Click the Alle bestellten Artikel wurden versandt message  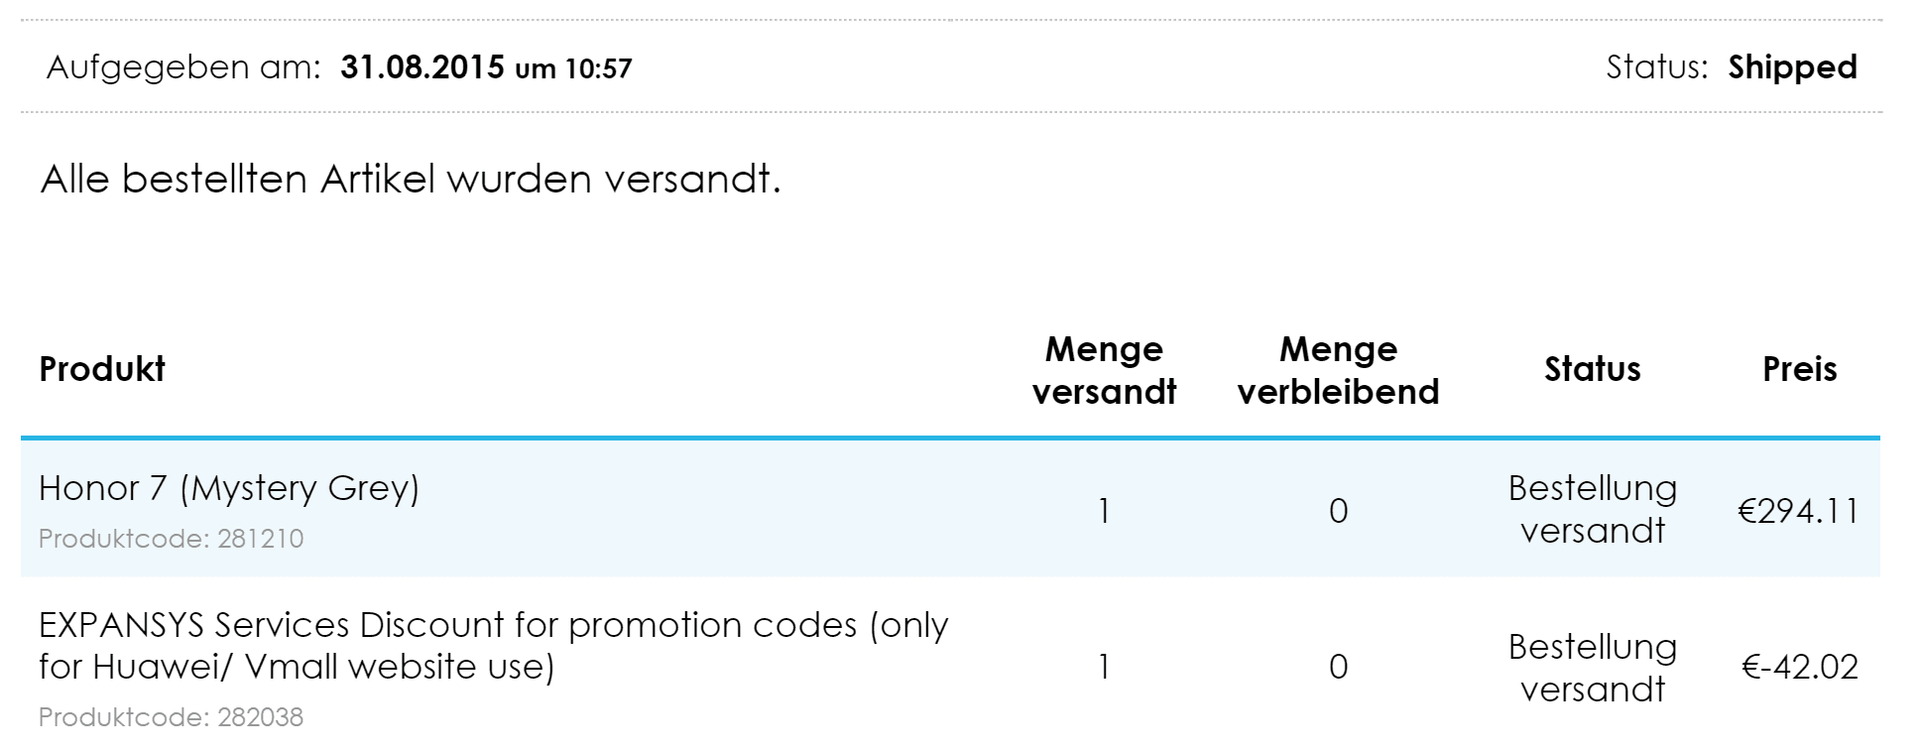point(410,179)
